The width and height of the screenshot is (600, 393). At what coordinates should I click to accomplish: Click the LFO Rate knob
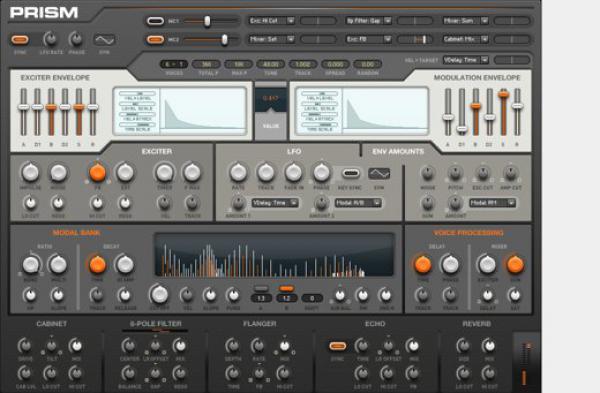coord(238,173)
